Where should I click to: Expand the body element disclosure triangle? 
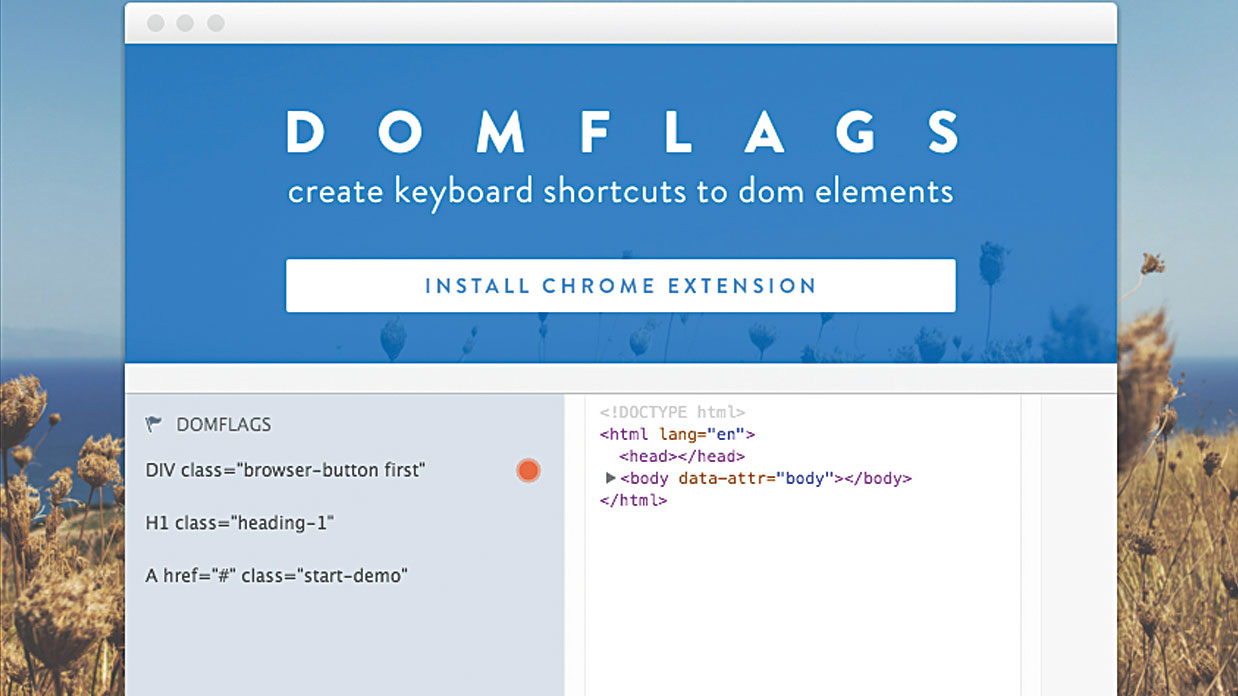[x=612, y=478]
